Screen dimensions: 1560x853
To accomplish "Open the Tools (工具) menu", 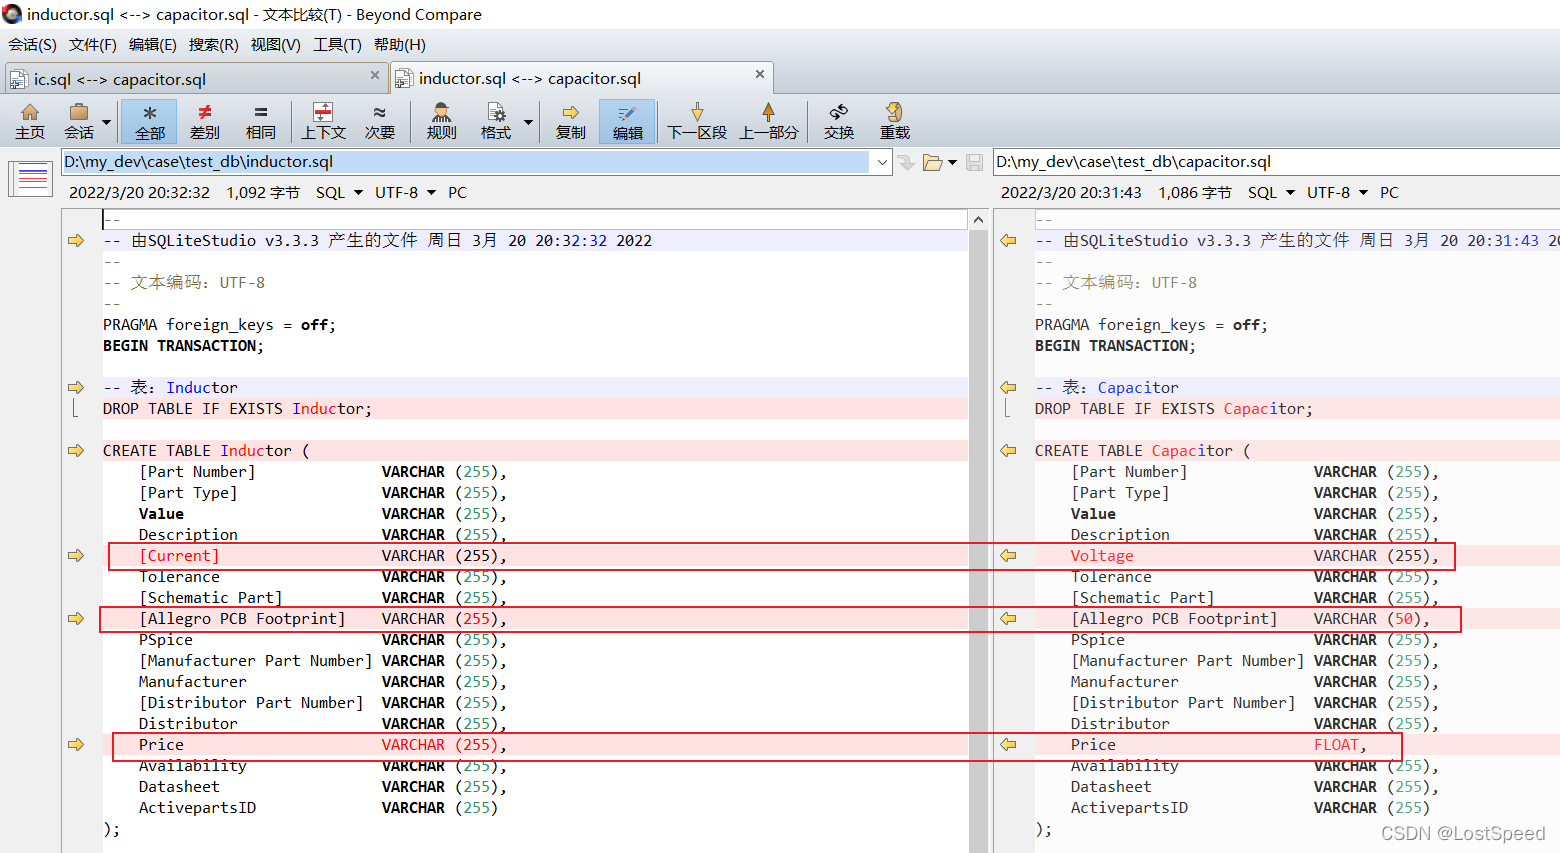I will coord(337,44).
